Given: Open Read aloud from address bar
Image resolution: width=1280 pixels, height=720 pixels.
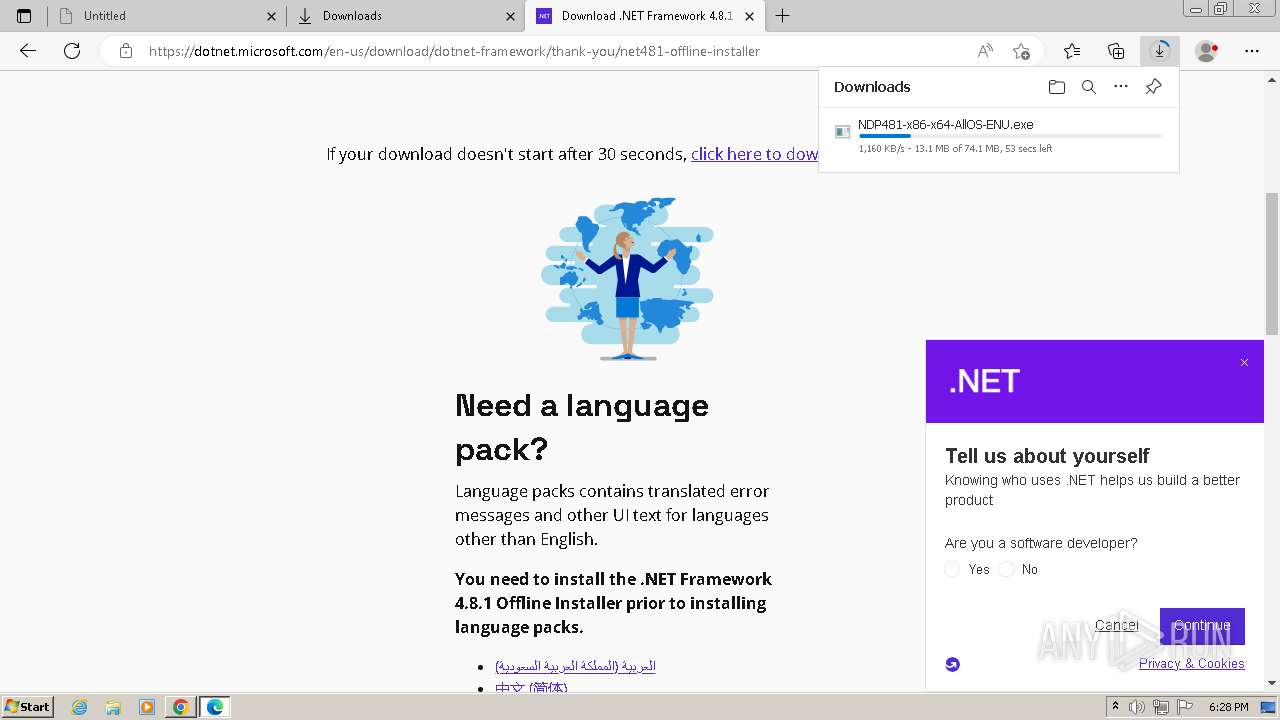Looking at the screenshot, I should (x=985, y=51).
